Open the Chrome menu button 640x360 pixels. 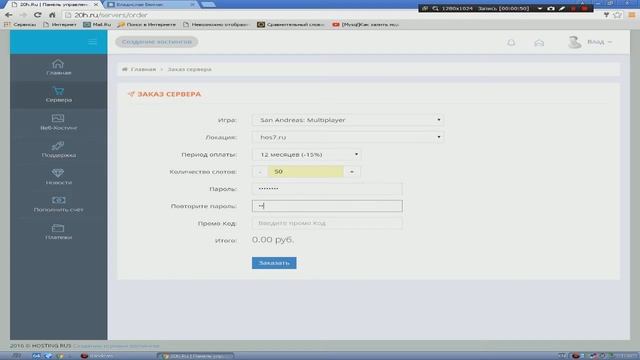point(632,15)
